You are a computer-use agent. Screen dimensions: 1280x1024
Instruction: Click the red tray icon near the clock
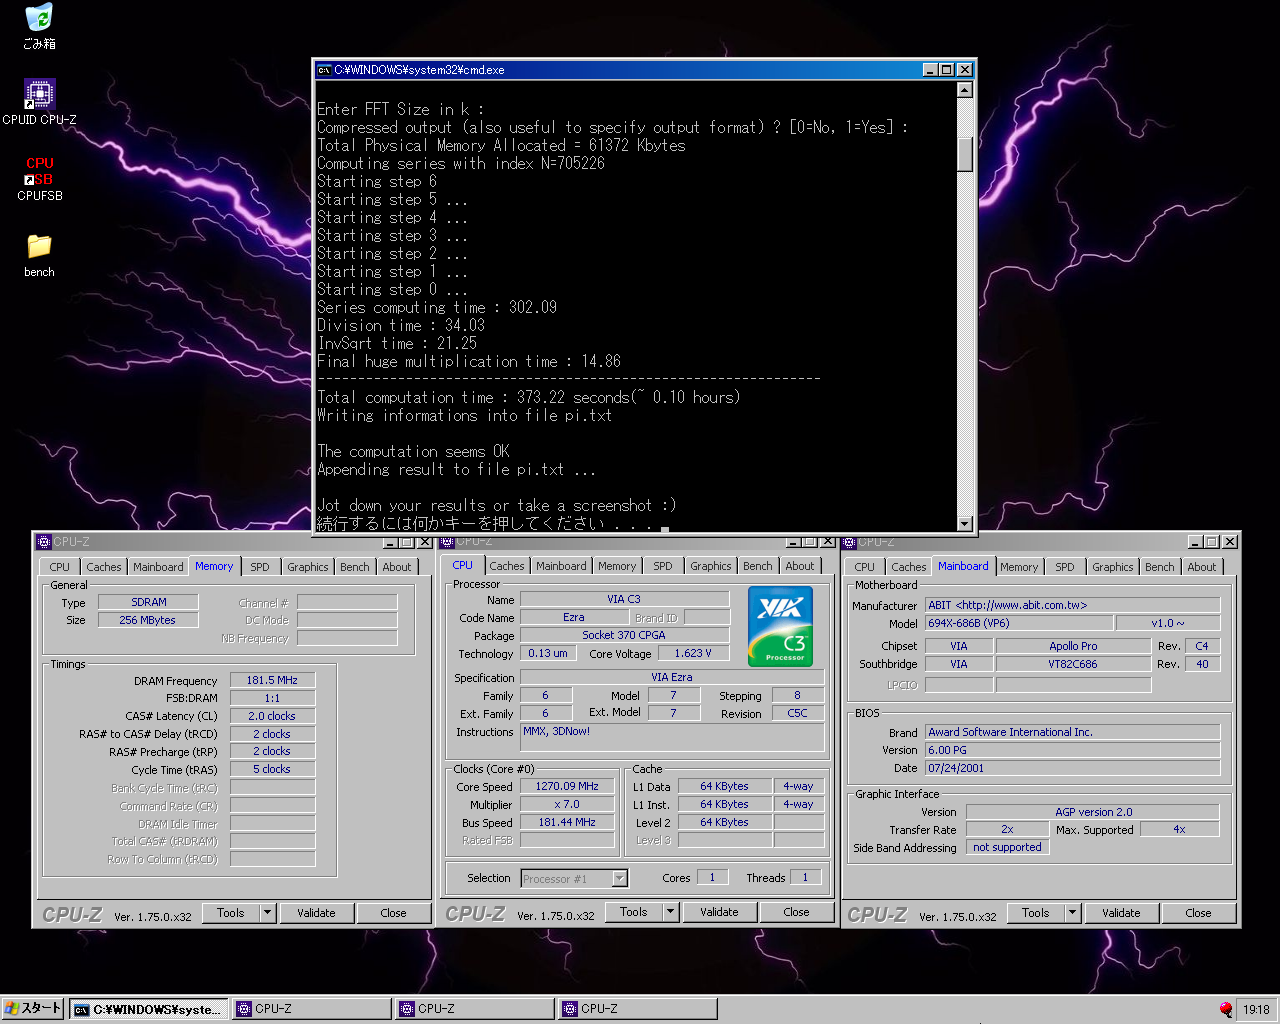(1225, 1009)
